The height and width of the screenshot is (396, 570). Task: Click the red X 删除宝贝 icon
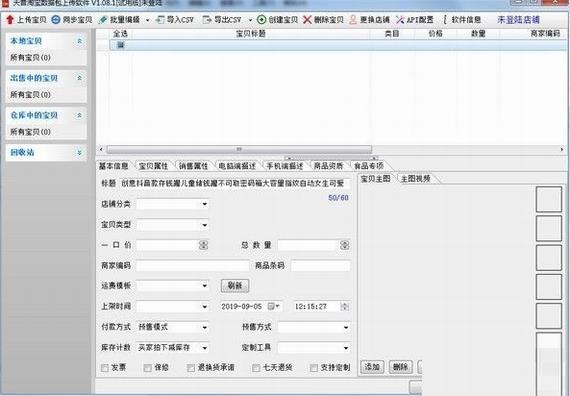(307, 20)
